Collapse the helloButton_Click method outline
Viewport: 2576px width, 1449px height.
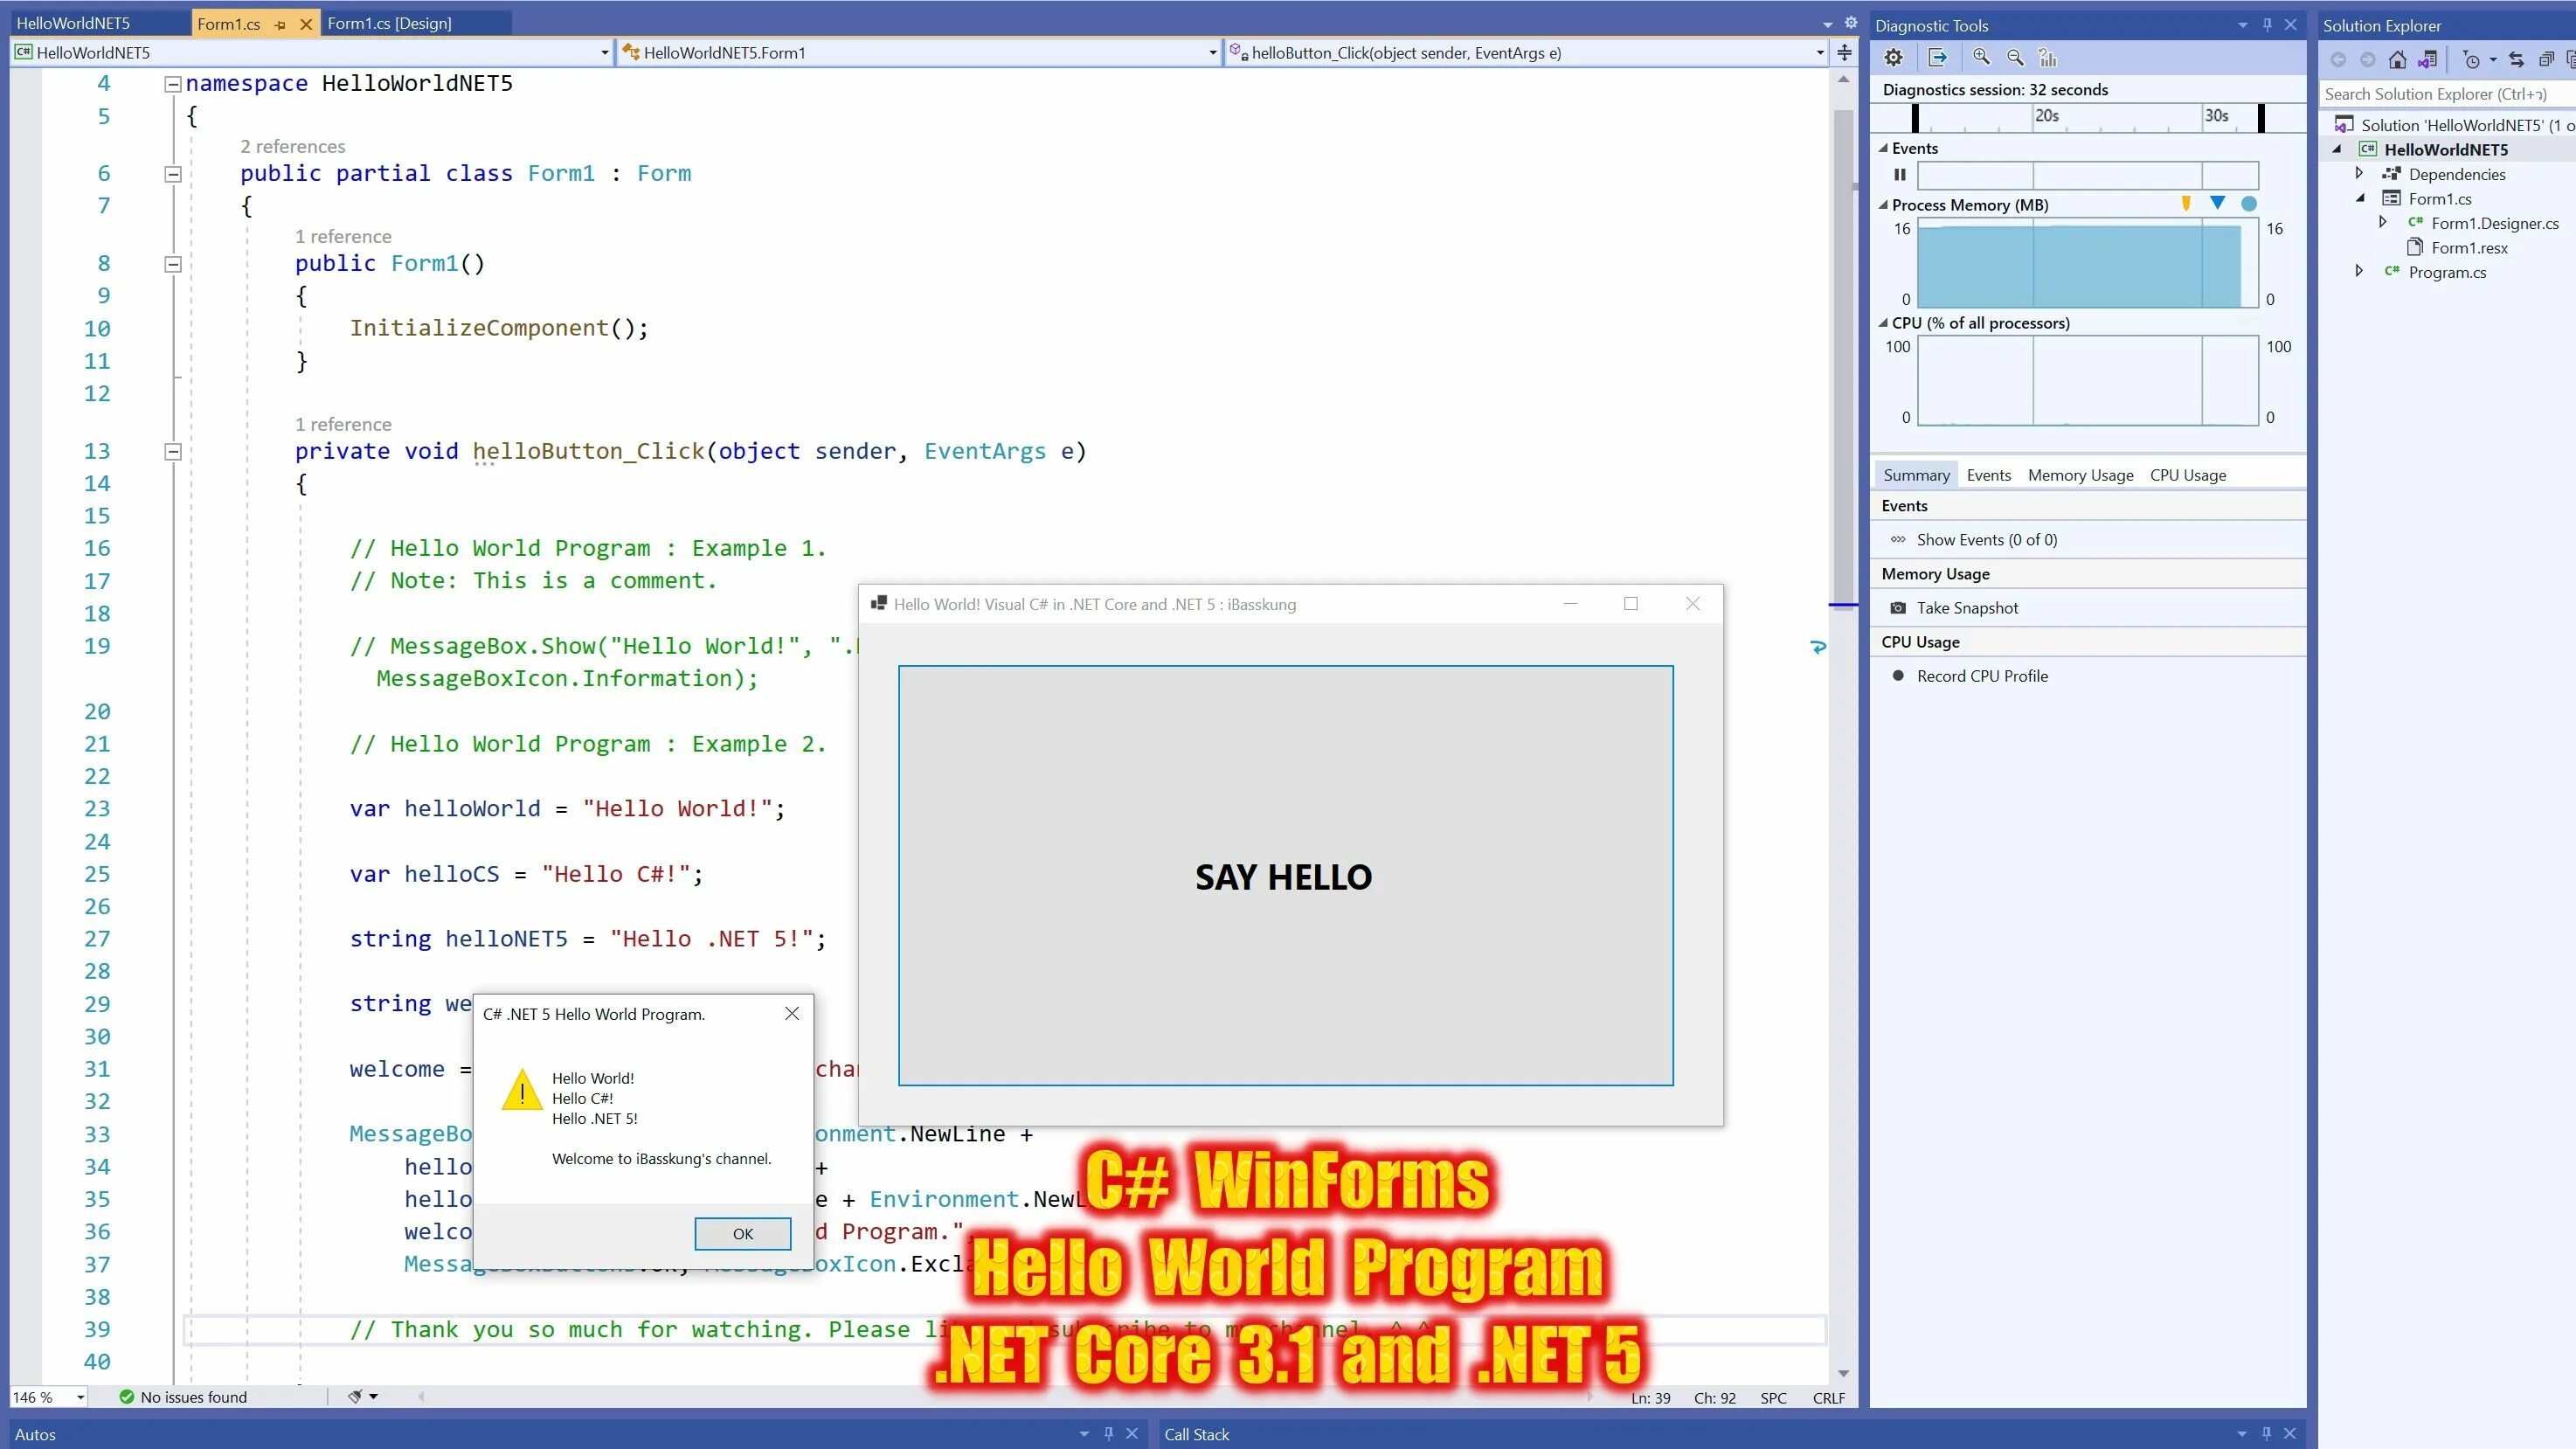(x=173, y=452)
